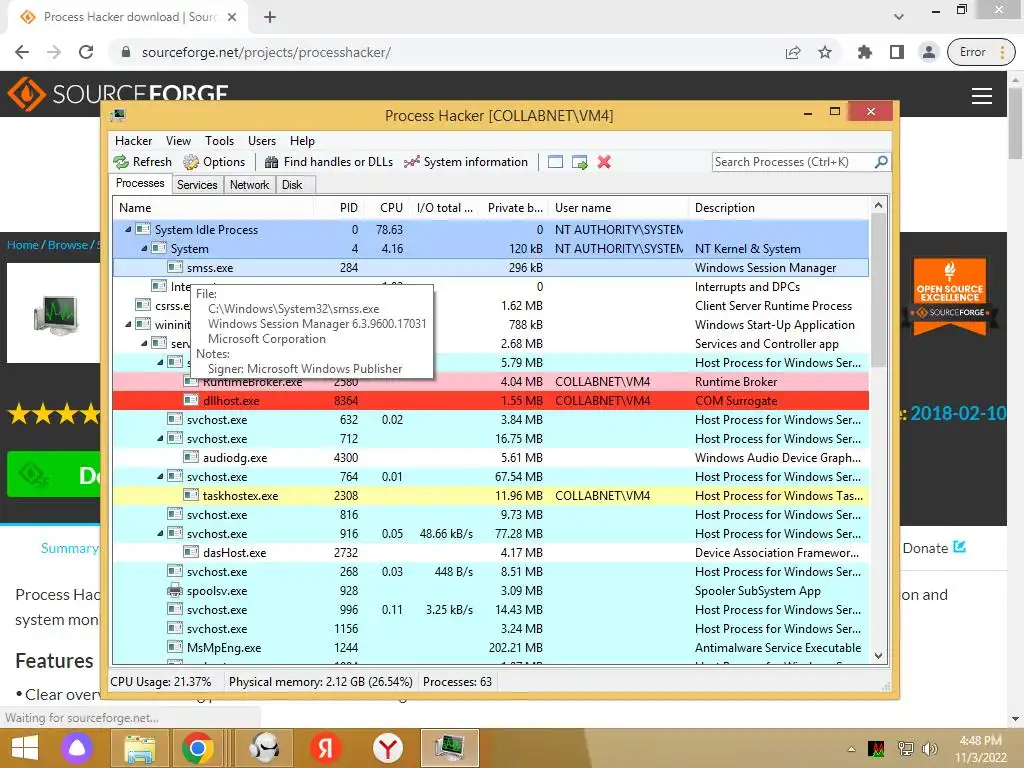Click red X terminate window icon

[x=604, y=162]
